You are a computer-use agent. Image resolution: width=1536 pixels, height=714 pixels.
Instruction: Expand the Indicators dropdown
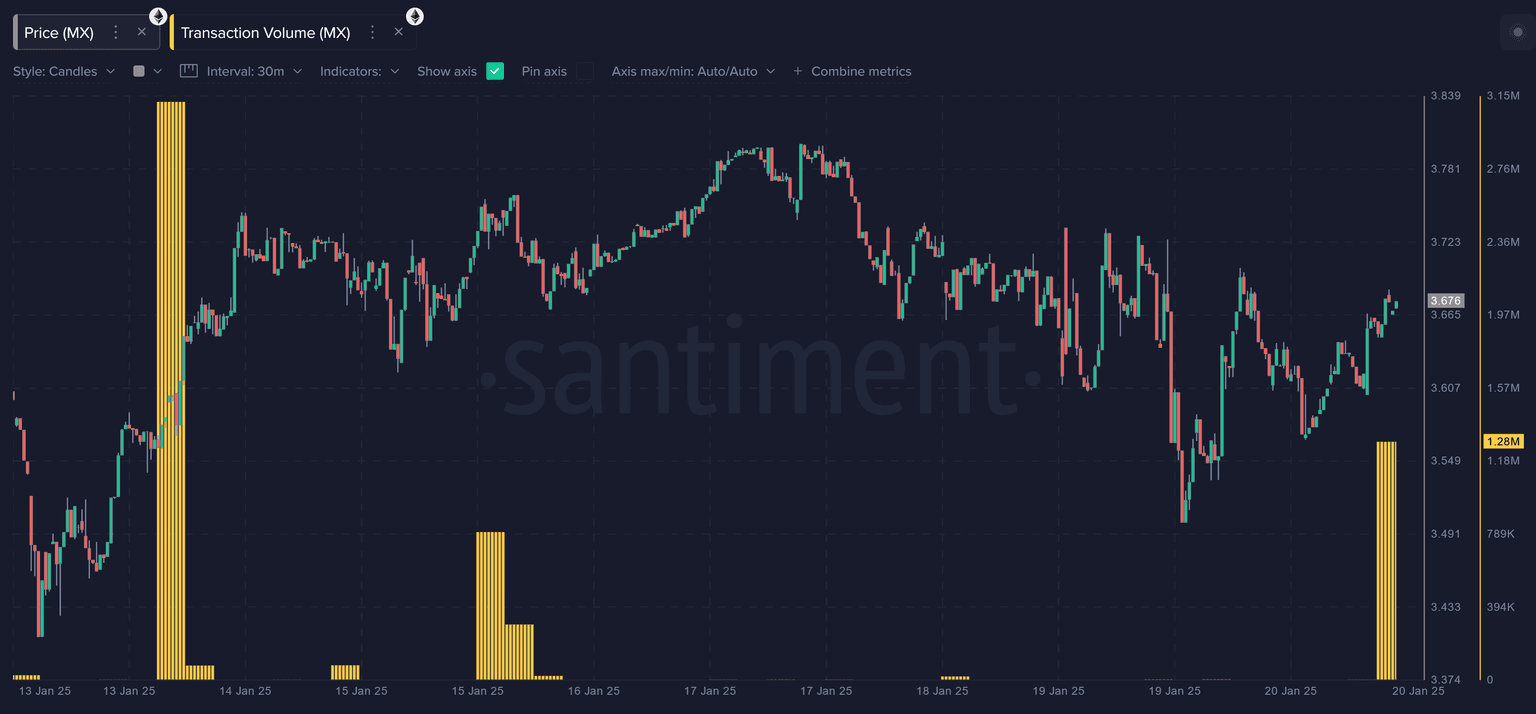tap(359, 71)
